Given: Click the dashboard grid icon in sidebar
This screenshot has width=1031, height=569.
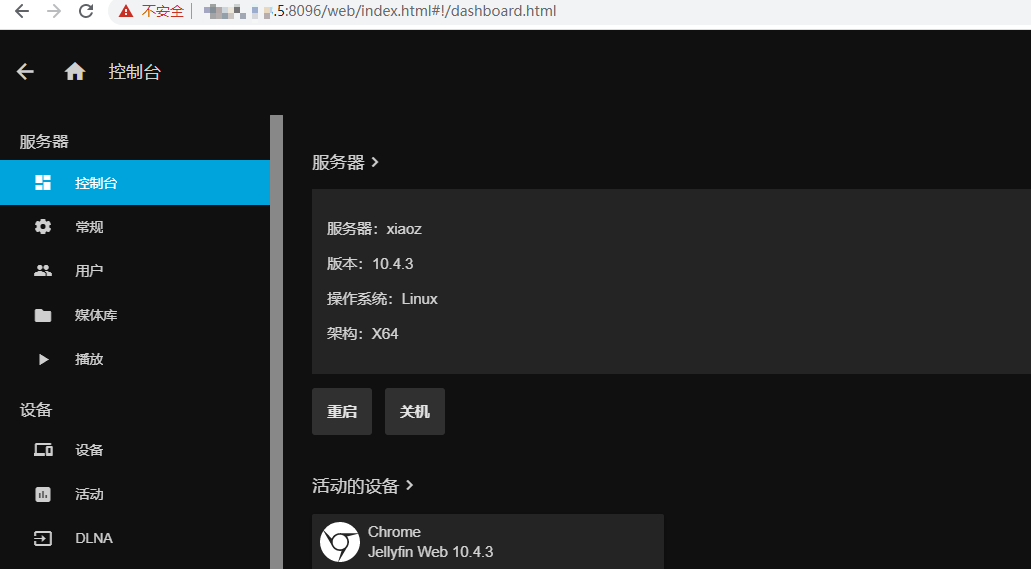Looking at the screenshot, I should 43,183.
